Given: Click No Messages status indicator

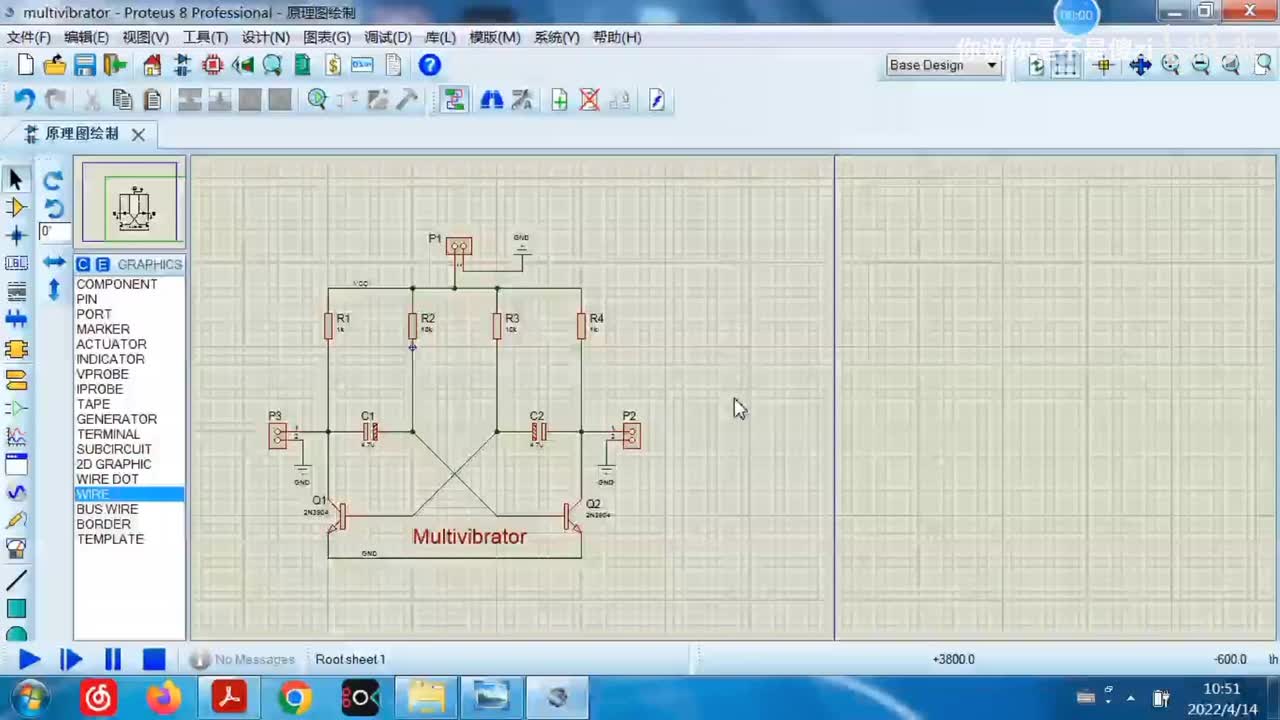Looking at the screenshot, I should tap(243, 660).
